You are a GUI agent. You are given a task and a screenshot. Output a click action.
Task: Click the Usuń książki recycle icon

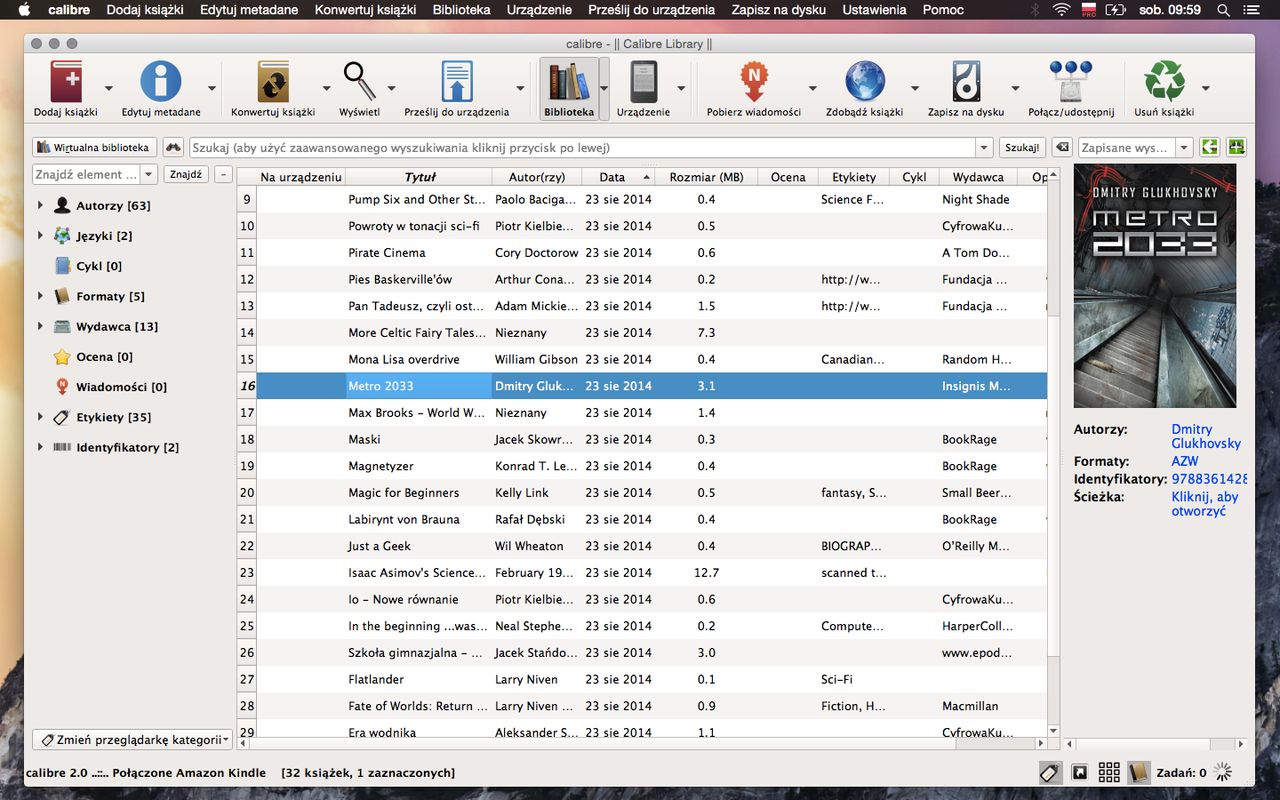tap(1164, 82)
